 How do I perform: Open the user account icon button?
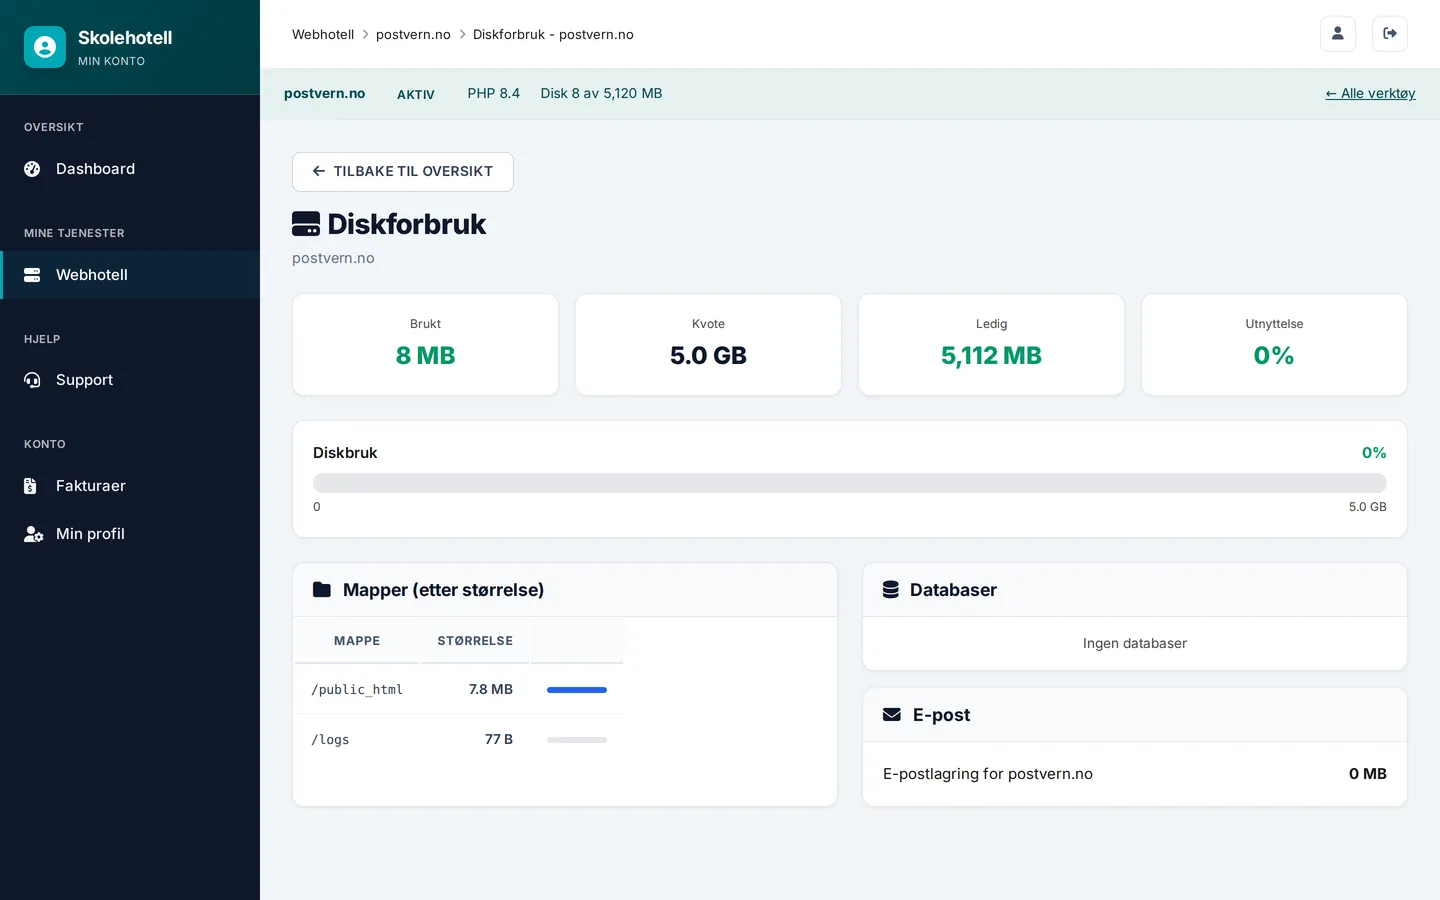[x=1338, y=34]
